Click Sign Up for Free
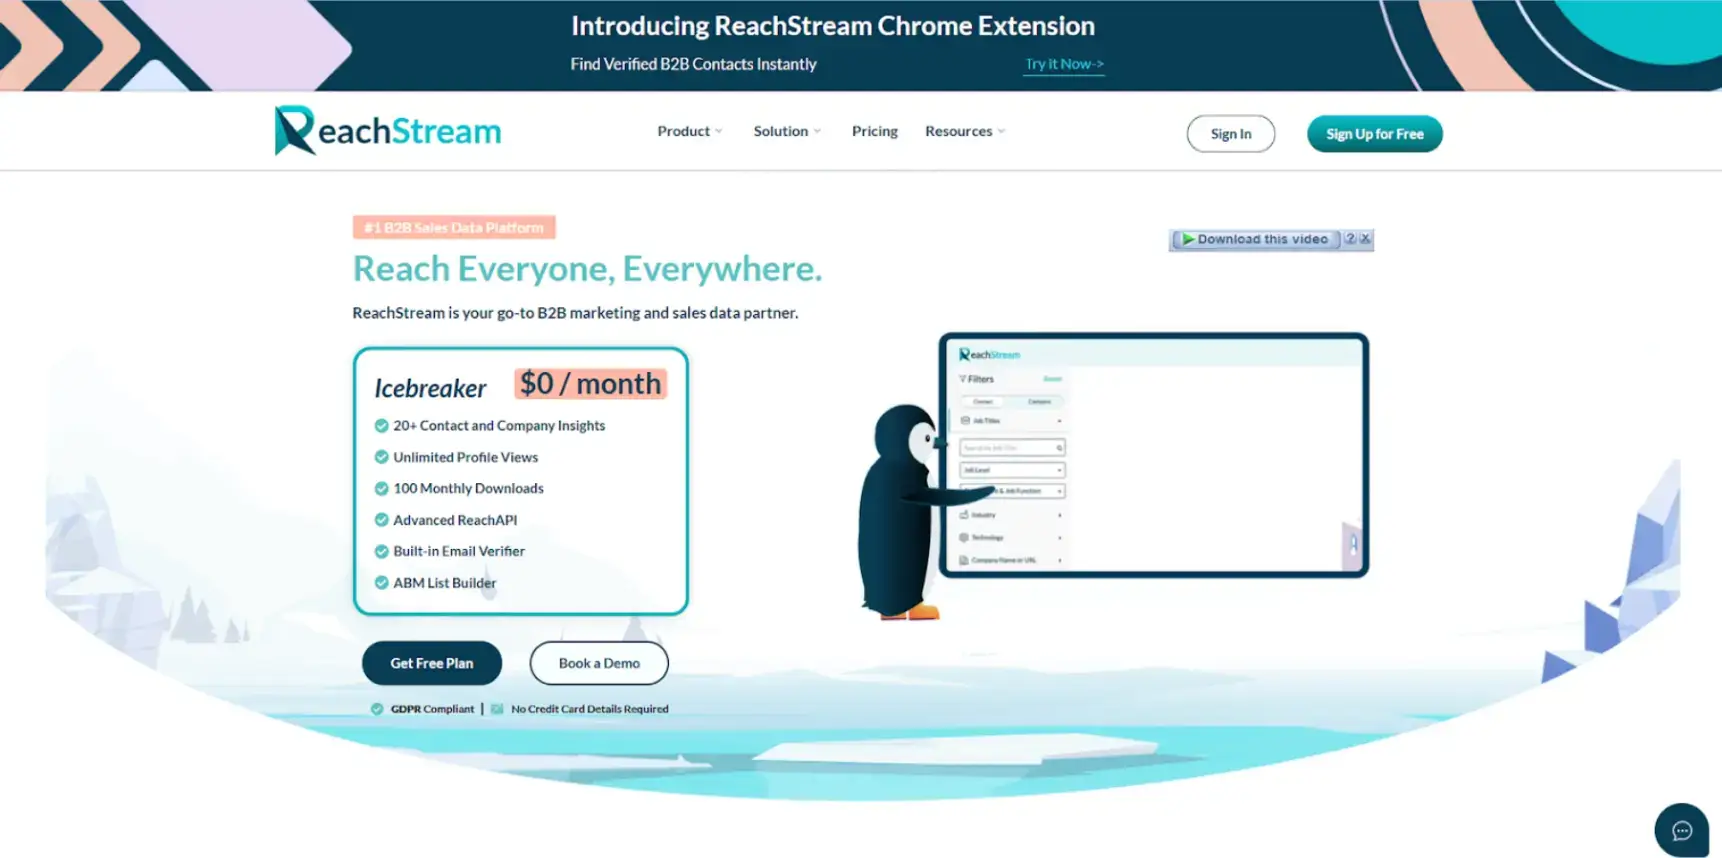The image size is (1722, 858). point(1374,134)
